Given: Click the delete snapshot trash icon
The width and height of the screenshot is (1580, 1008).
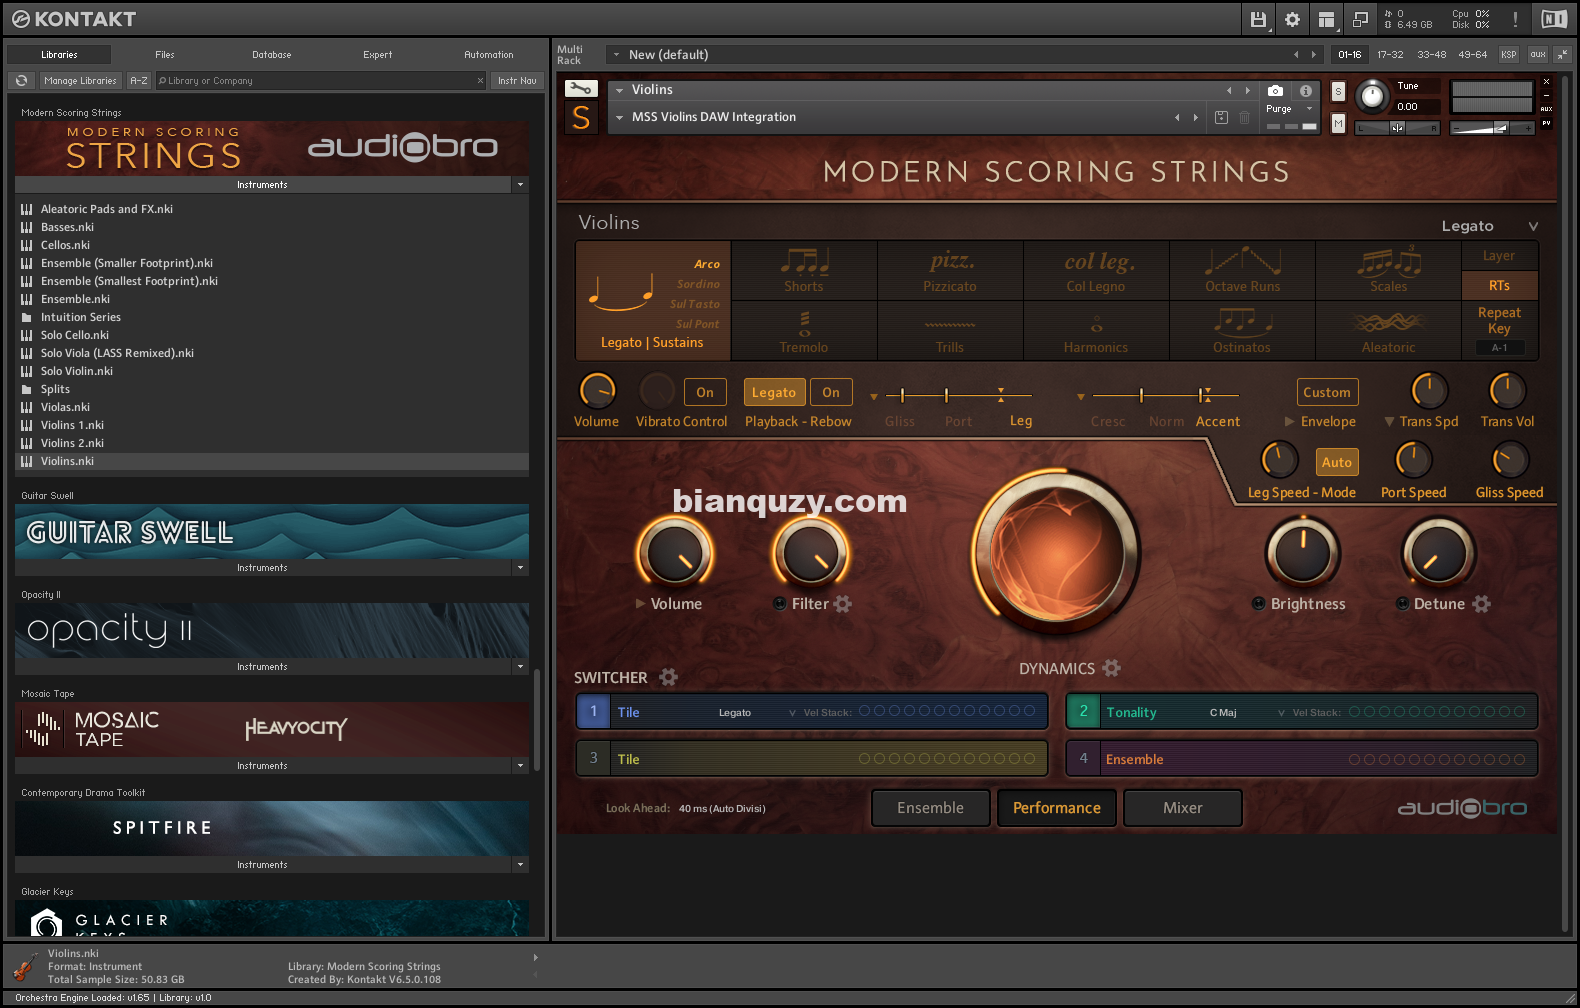Looking at the screenshot, I should (1245, 117).
